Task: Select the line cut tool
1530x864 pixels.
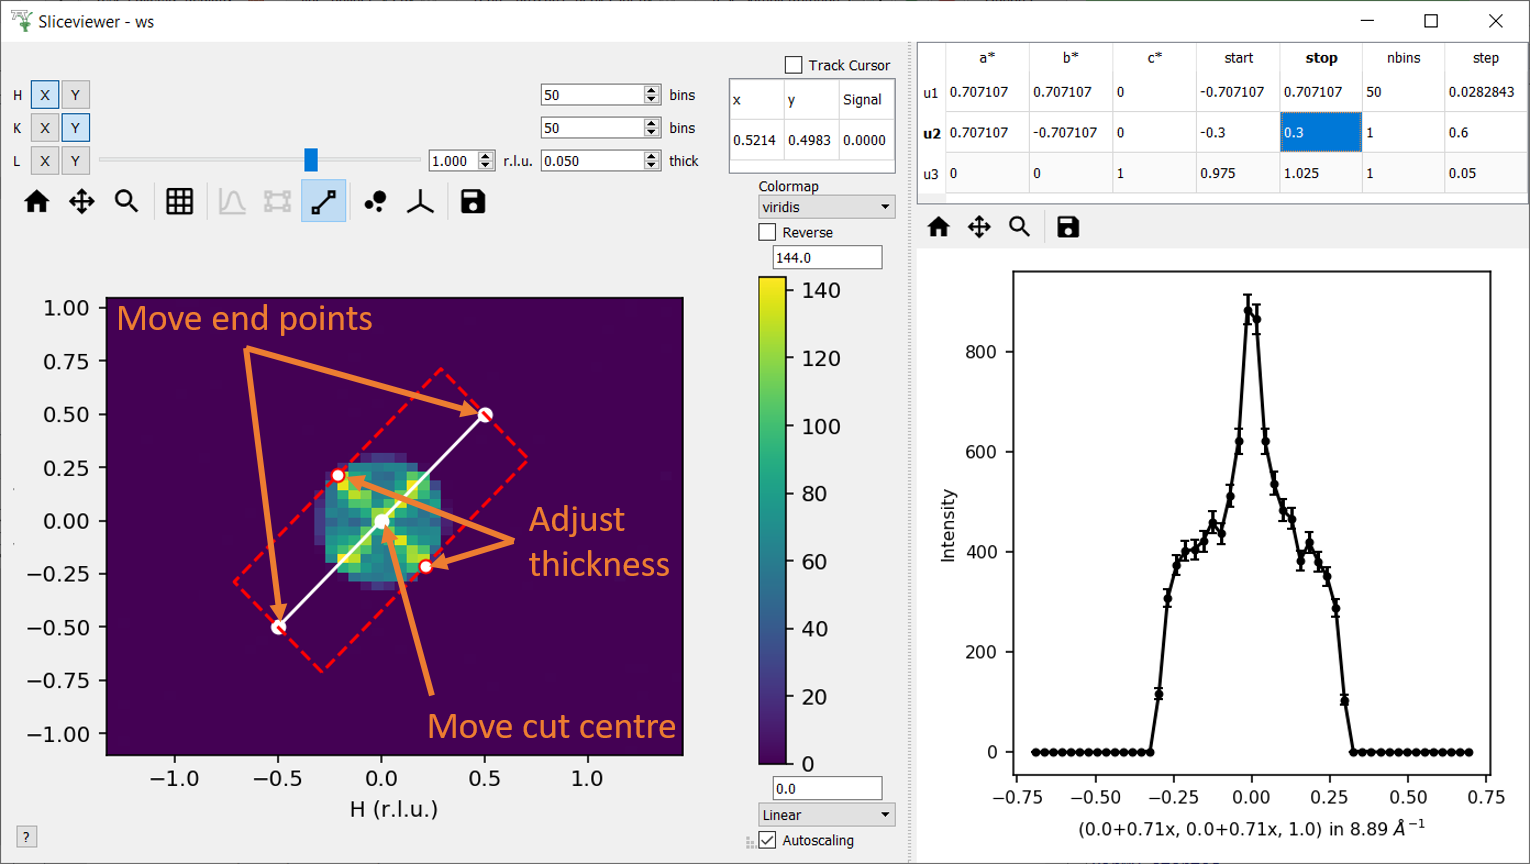Action: pos(323,200)
